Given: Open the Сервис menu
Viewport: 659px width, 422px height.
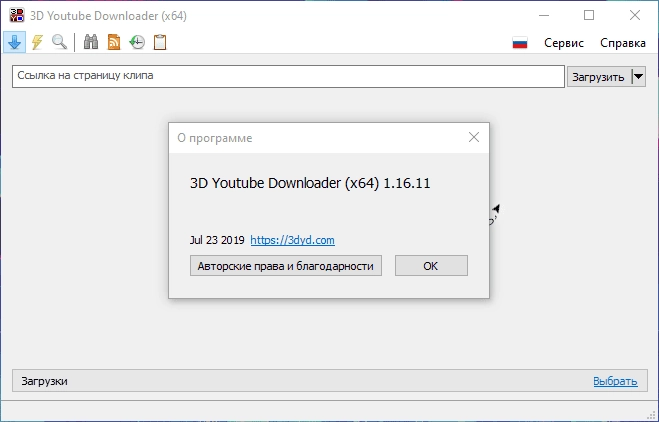Looking at the screenshot, I should click(564, 43).
